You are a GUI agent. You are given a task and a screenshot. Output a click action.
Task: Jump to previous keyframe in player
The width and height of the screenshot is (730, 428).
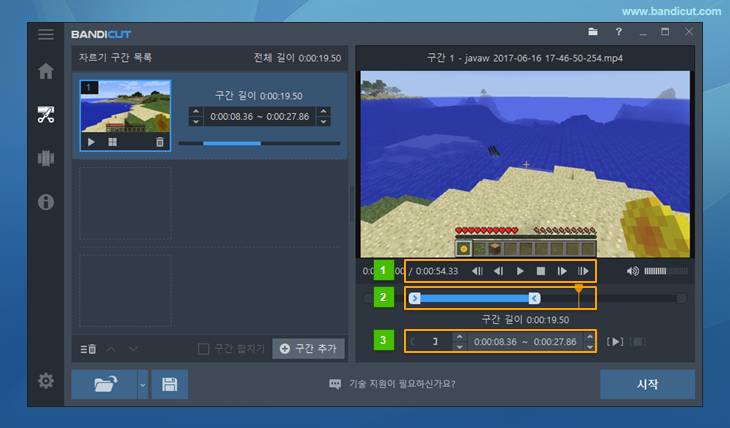point(477,271)
